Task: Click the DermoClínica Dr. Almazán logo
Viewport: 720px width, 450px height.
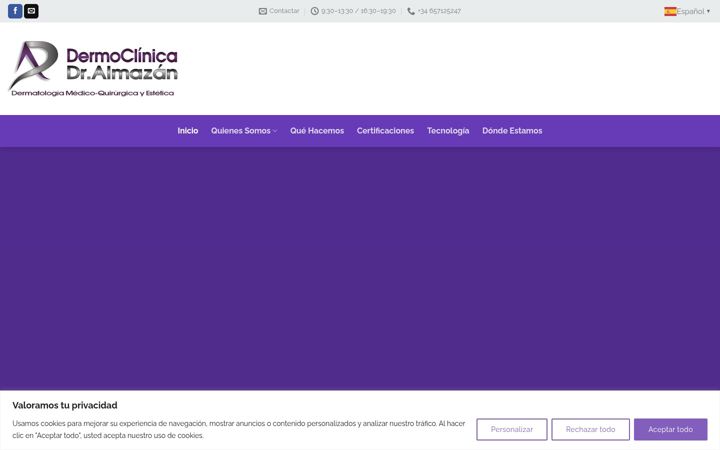Action: click(93, 68)
